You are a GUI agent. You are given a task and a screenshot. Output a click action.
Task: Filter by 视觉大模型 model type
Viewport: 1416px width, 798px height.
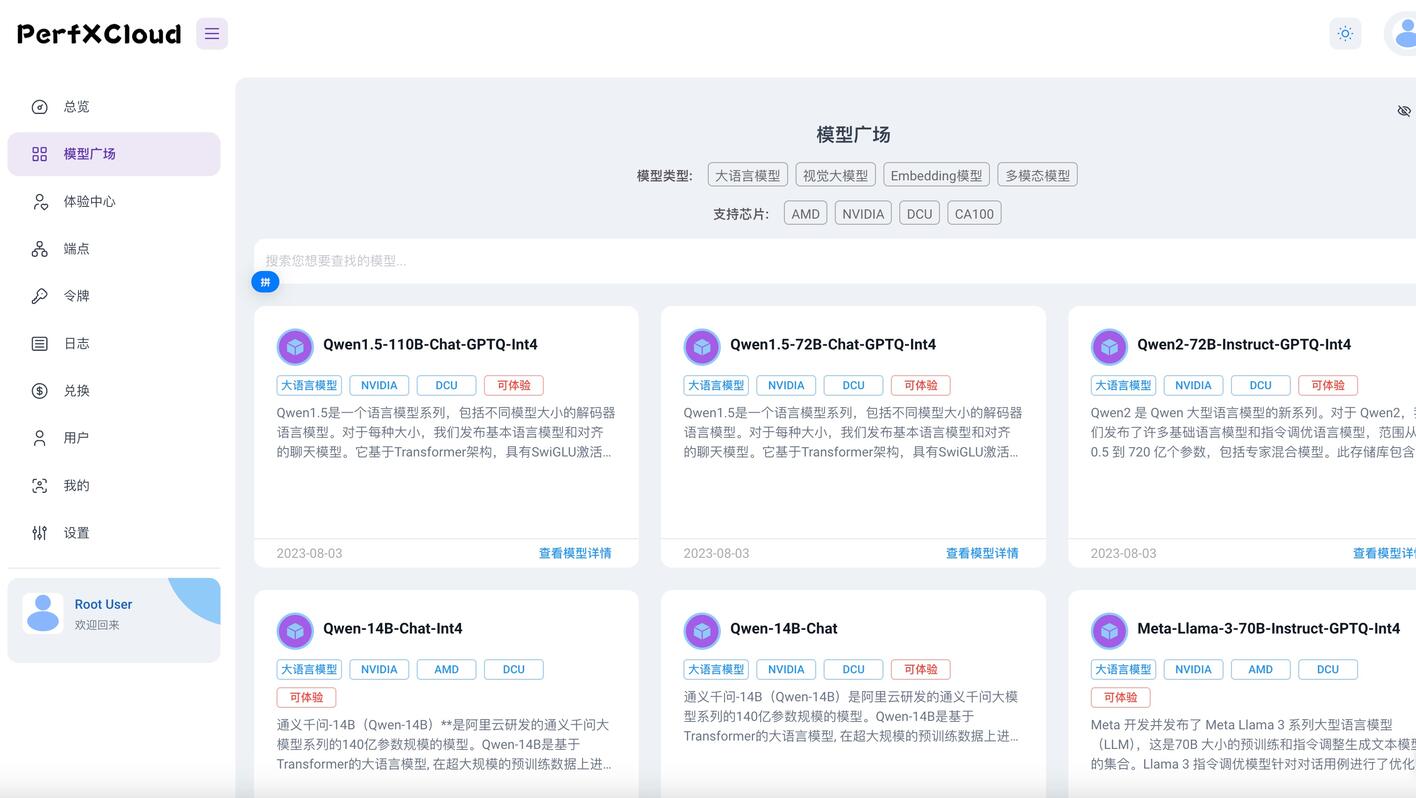coord(836,175)
